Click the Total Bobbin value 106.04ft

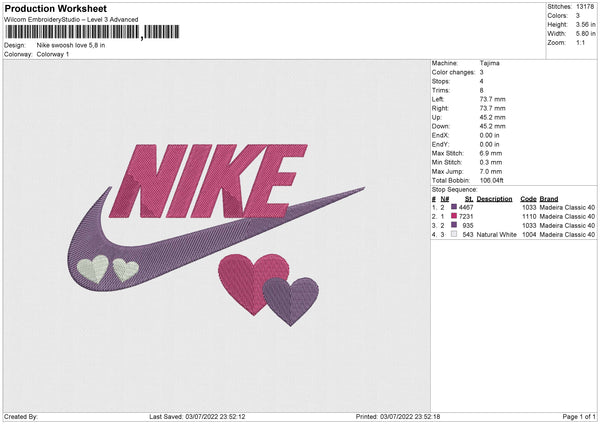492,180
